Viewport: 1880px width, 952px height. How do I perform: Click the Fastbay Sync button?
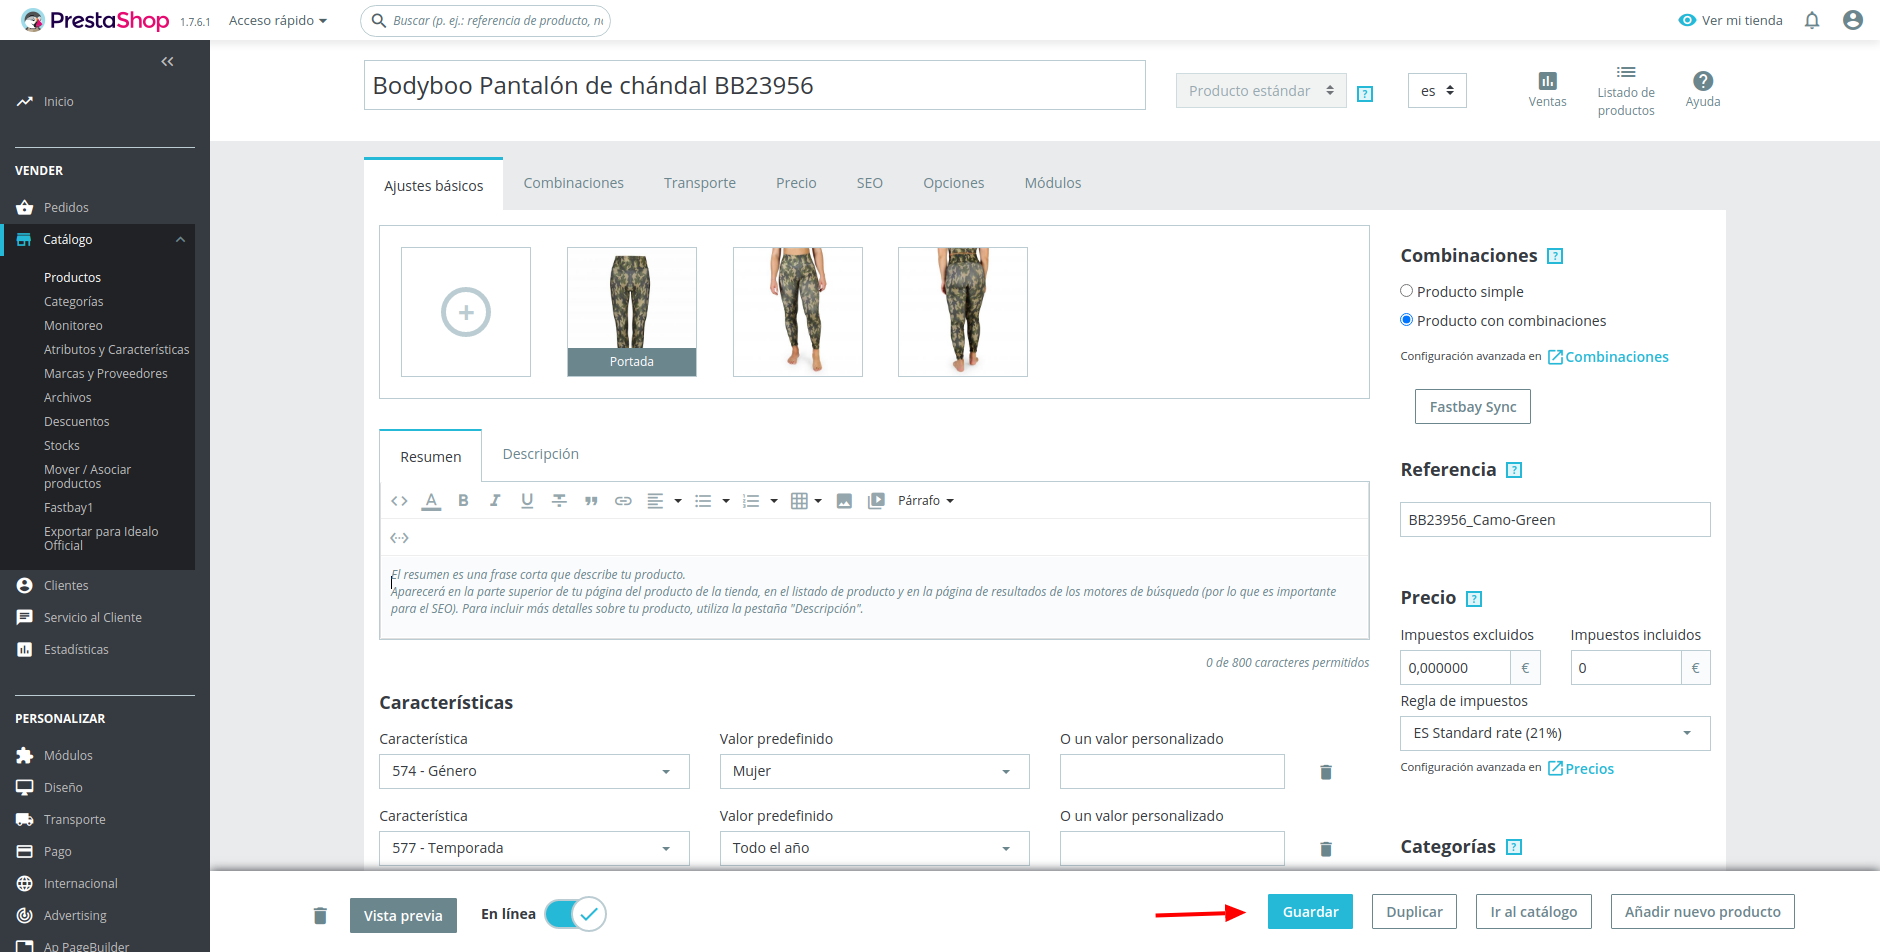coord(1473,407)
